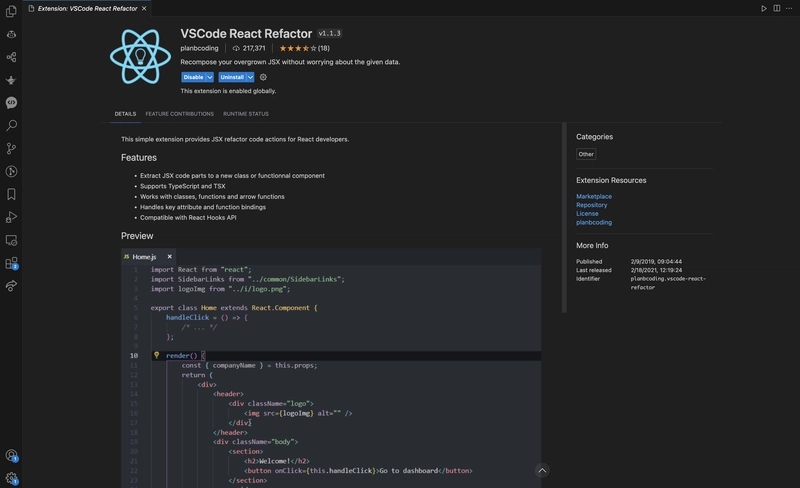Click the More Info heading
This screenshot has width=800, height=488.
[592, 246]
